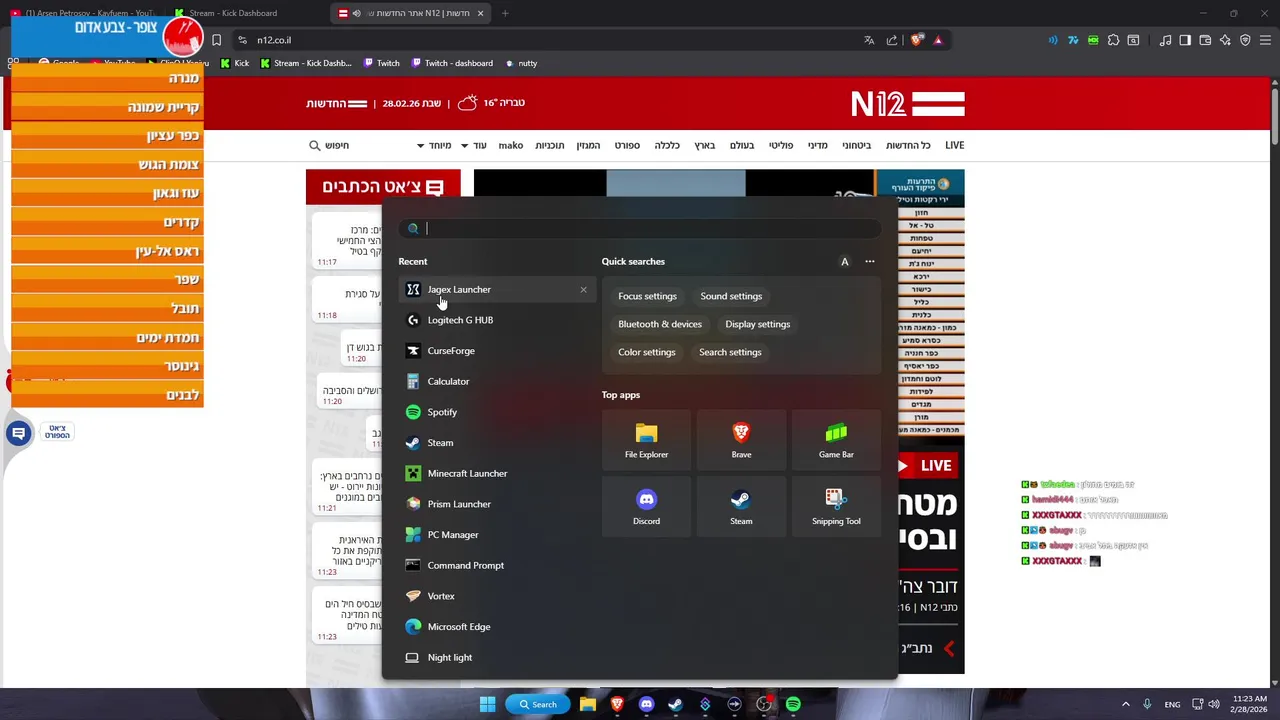Open a new browser tab
This screenshot has height=720, width=1280.
click(x=505, y=13)
